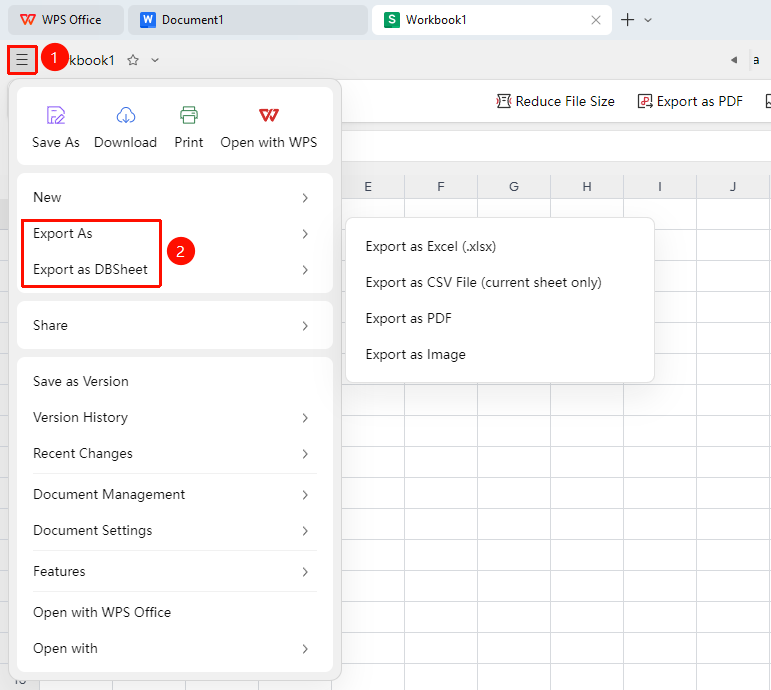Screen dimensions: 771x690
Task: Click the Reduce File Size toolbar icon
Action: (503, 101)
